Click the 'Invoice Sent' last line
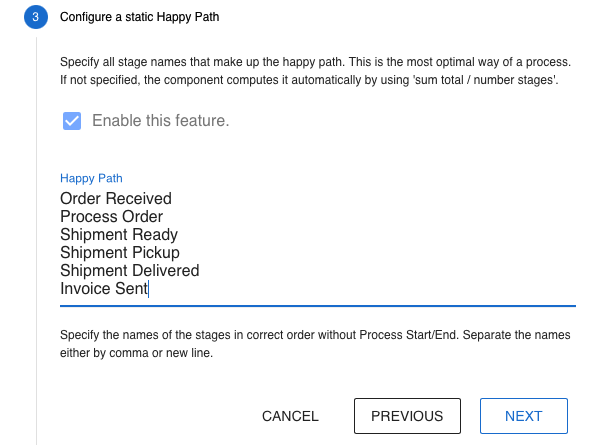Viewport: 600px width, 445px height. pyautogui.click(x=104, y=289)
